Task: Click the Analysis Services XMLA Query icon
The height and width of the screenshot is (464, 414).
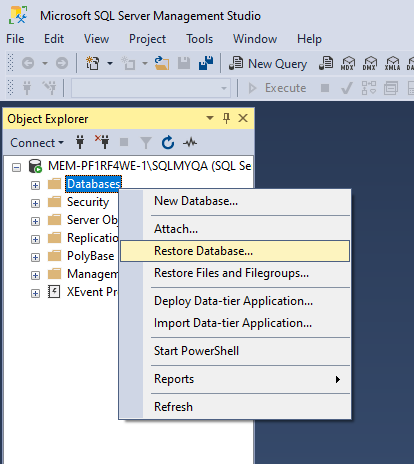Action: tap(392, 63)
